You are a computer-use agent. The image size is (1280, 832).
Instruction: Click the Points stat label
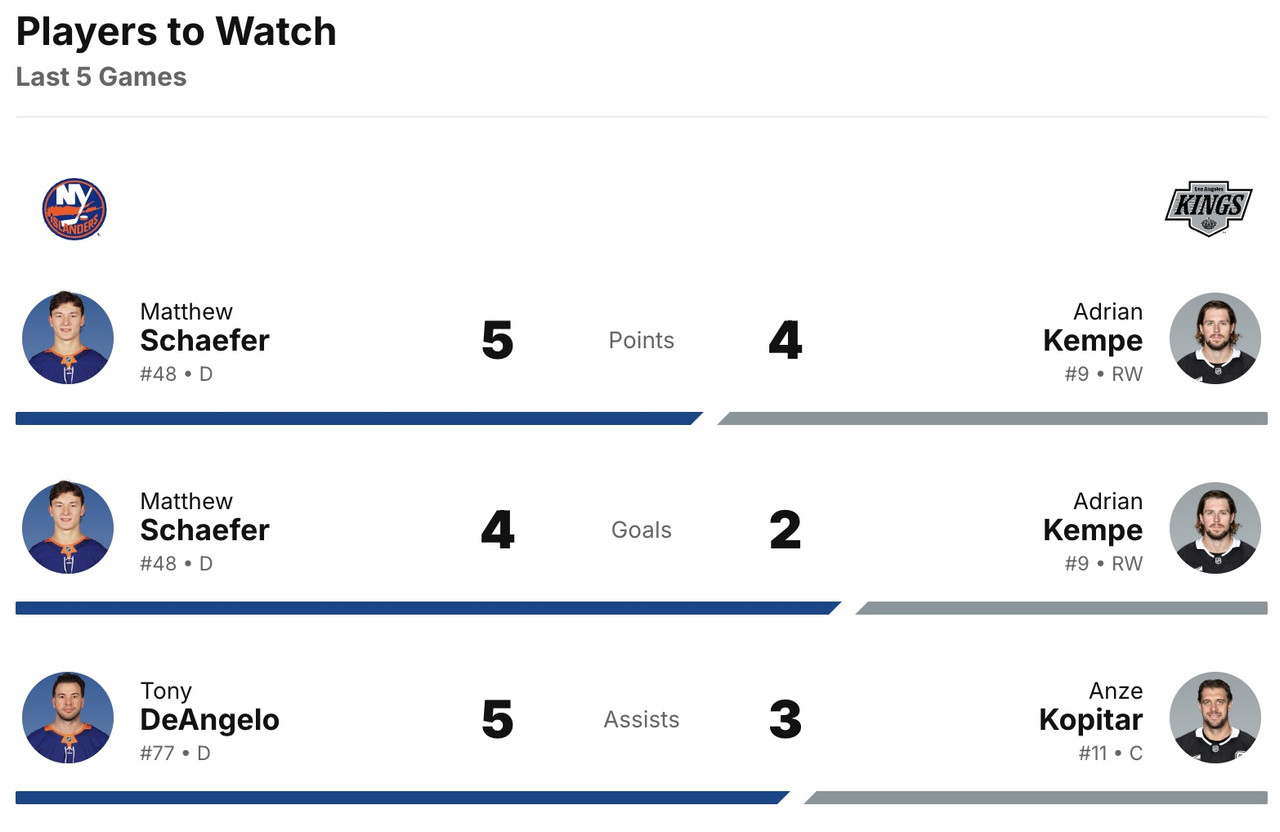point(641,340)
